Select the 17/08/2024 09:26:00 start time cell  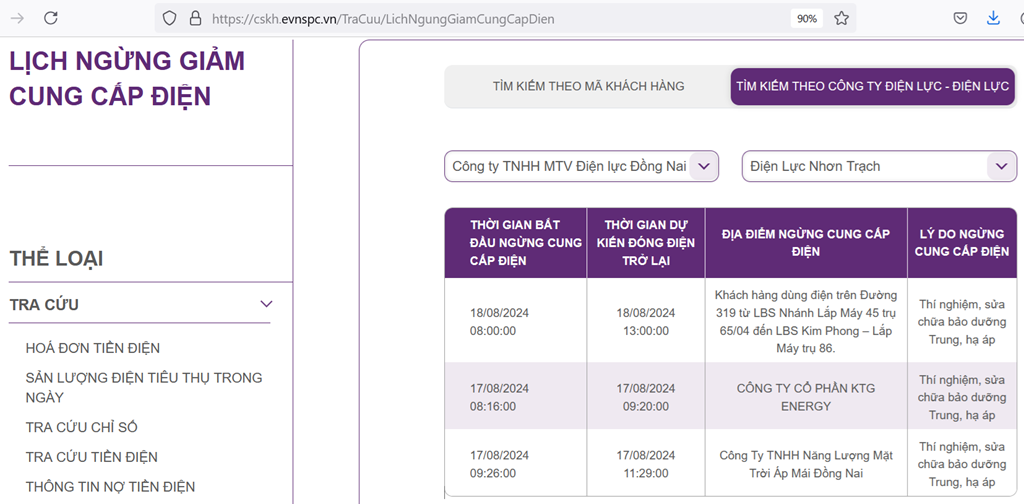point(516,464)
